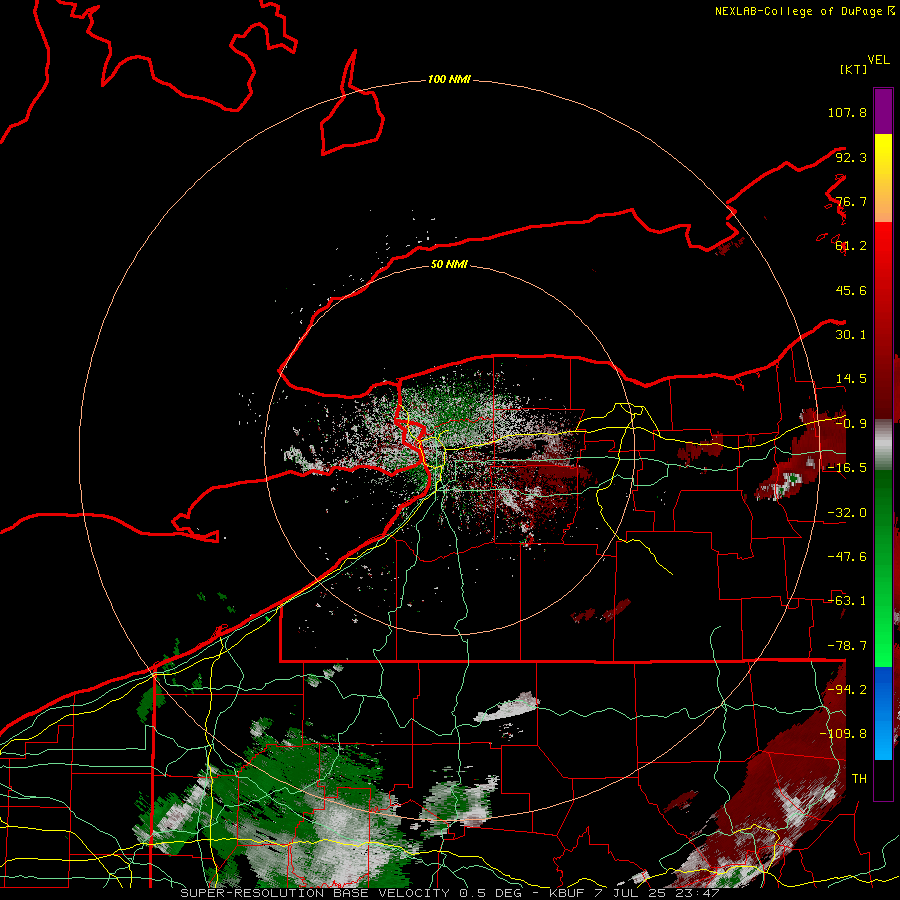Screen dimensions: 900x900
Task: Click the 50 NMI range ring label
Action: pos(449,264)
